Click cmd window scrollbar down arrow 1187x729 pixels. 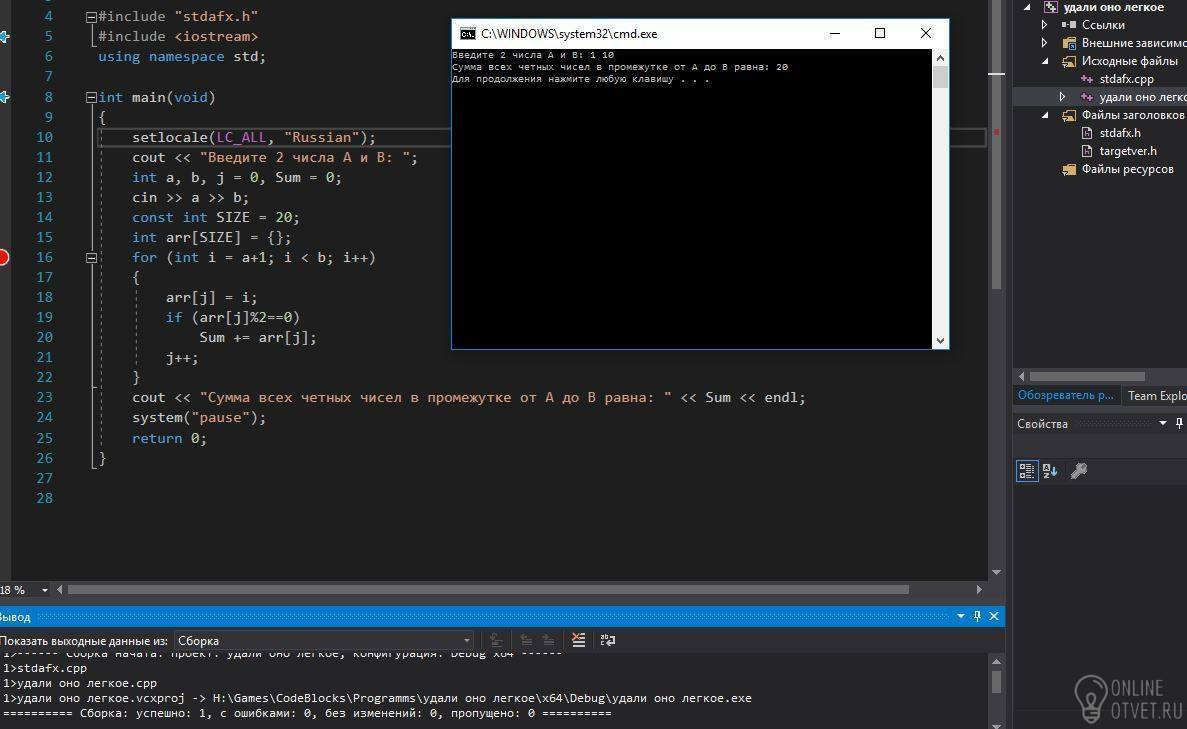940,341
